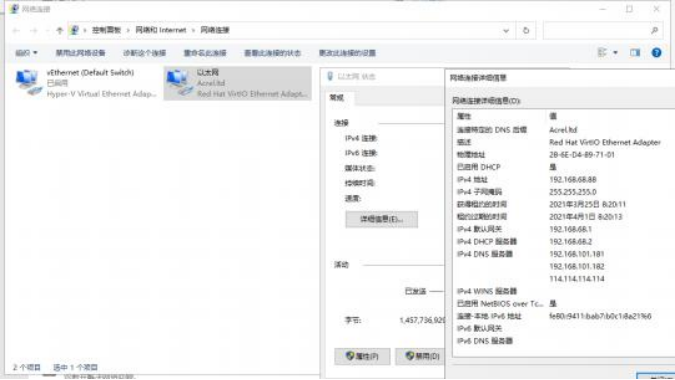Viewport: 675px width, 380px height.
Task: Click 更改此连接的设置 in the toolbar
Action: (x=347, y=53)
